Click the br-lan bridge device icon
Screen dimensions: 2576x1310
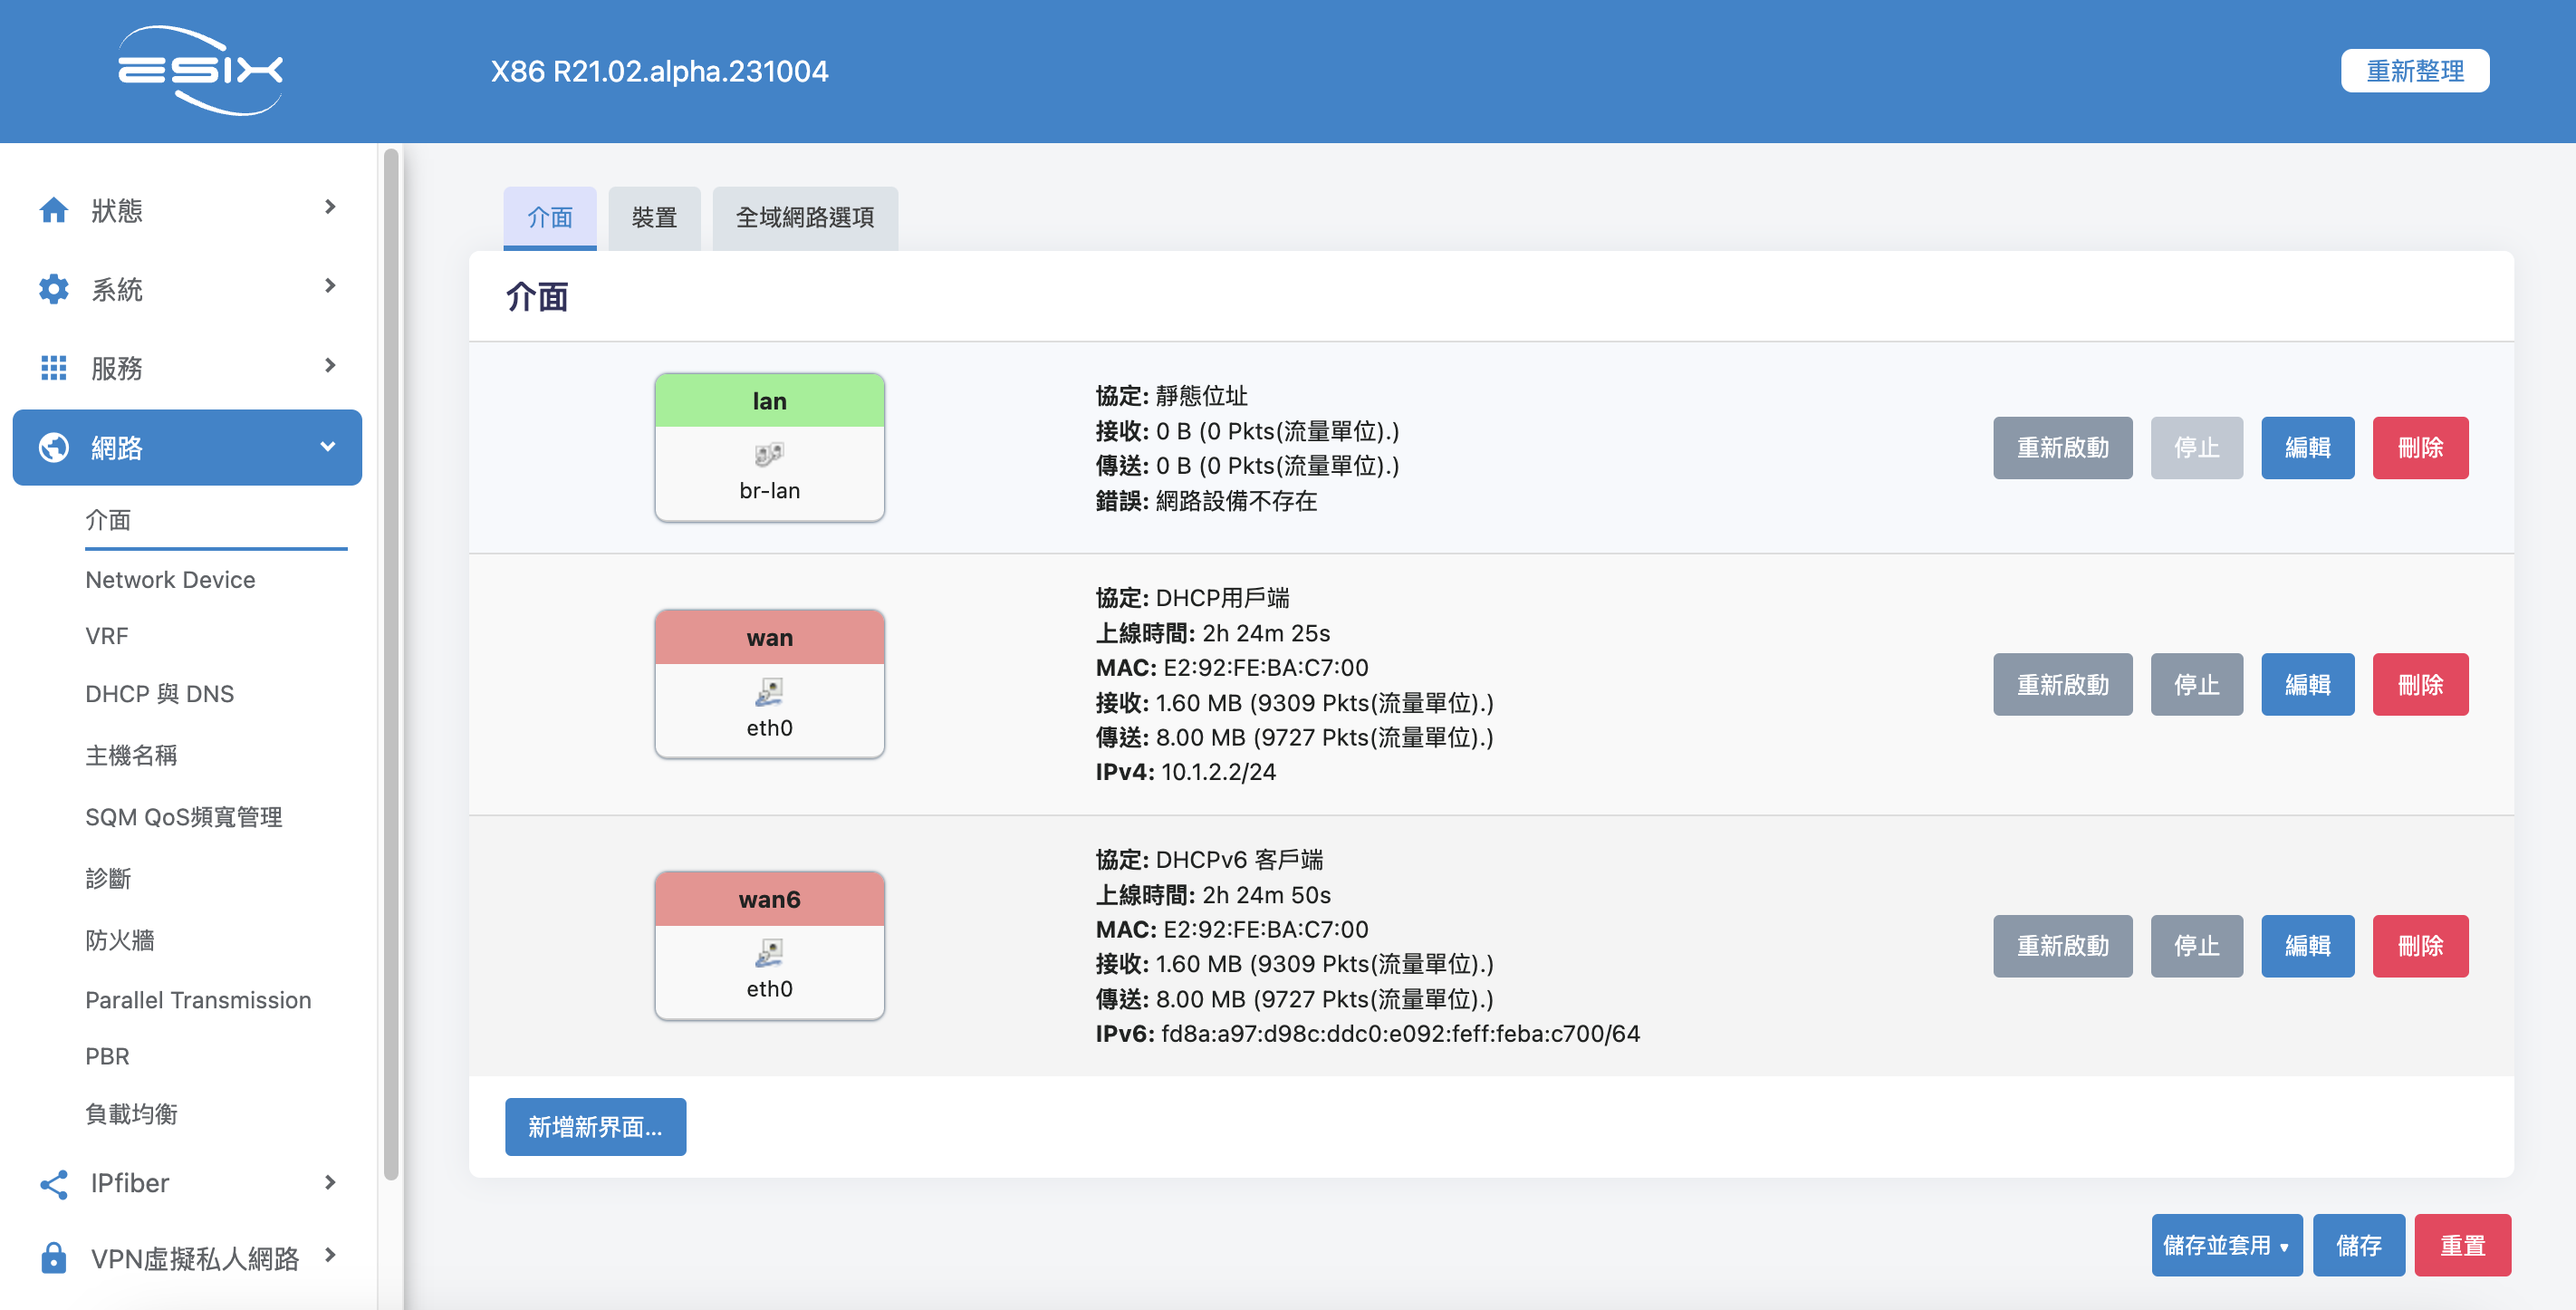click(x=769, y=454)
